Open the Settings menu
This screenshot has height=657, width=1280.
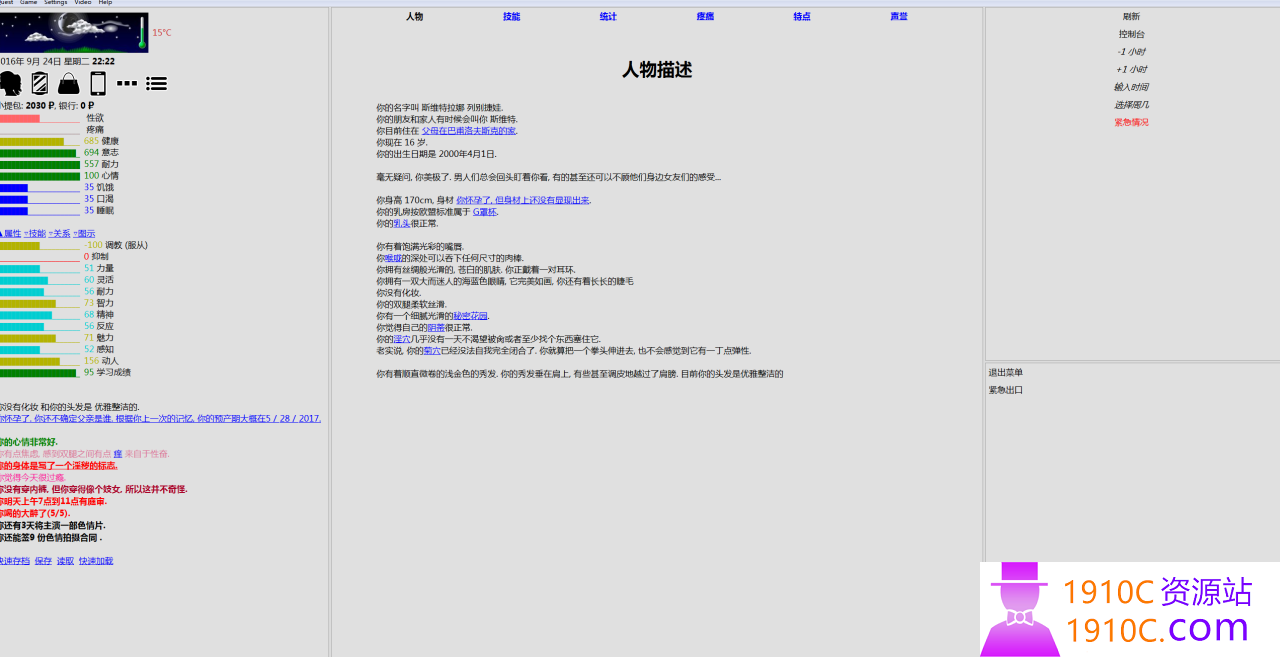pyautogui.click(x=55, y=2)
